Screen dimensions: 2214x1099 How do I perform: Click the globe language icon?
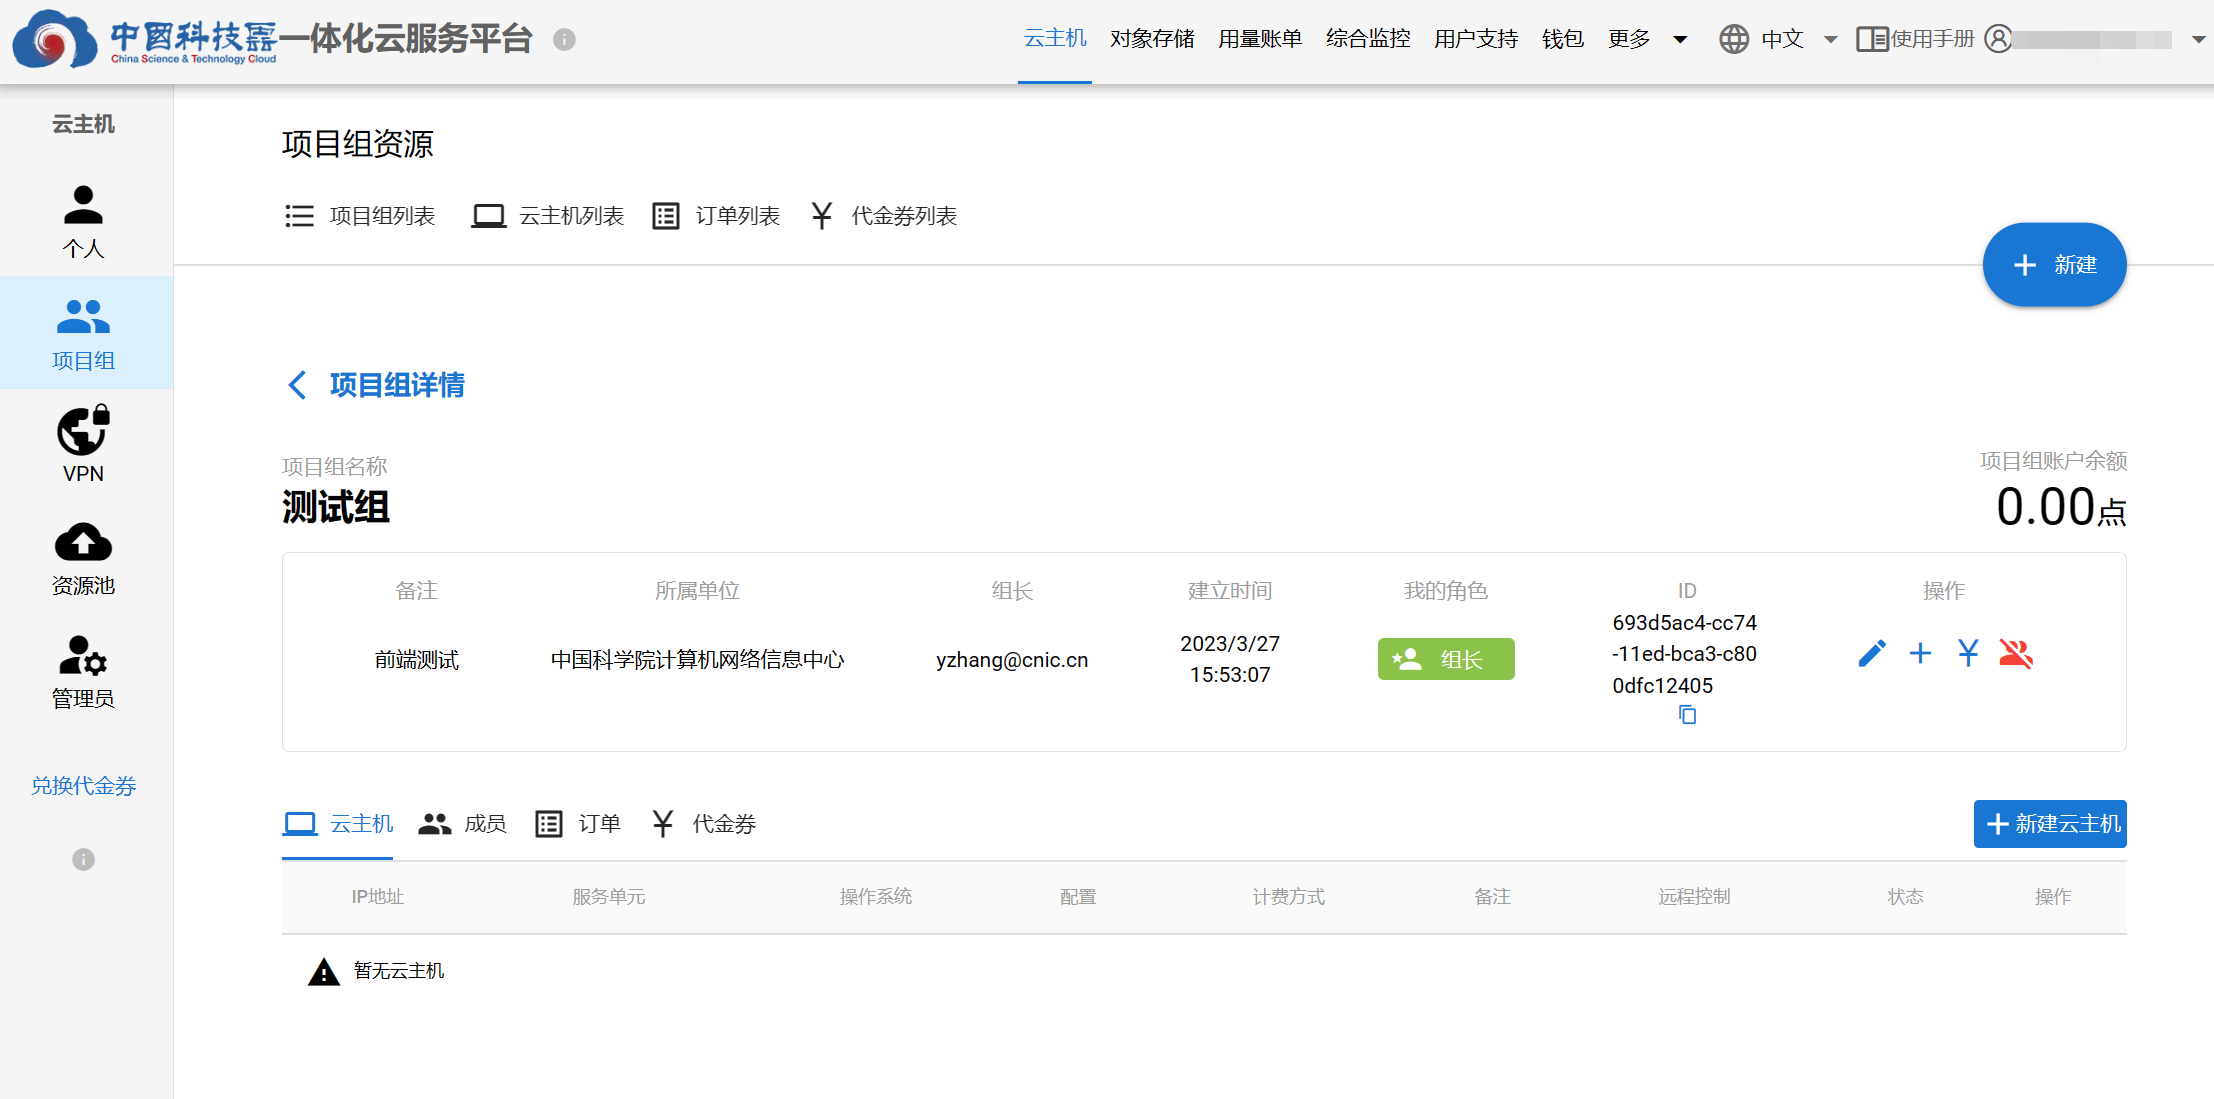pyautogui.click(x=1734, y=39)
